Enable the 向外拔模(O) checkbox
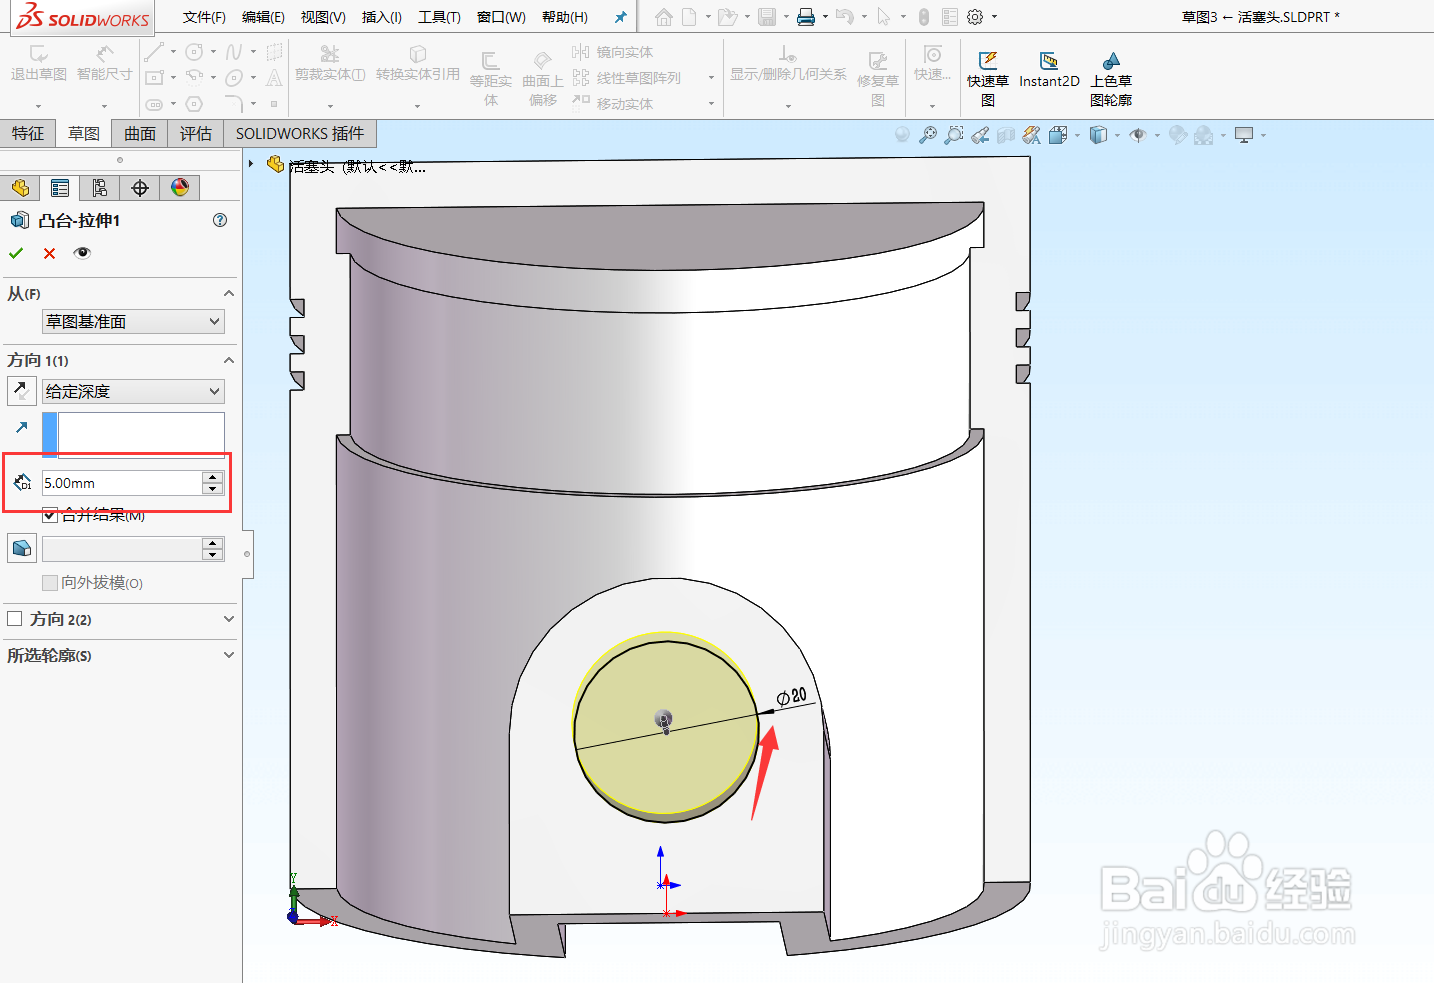1434x983 pixels. (x=49, y=582)
